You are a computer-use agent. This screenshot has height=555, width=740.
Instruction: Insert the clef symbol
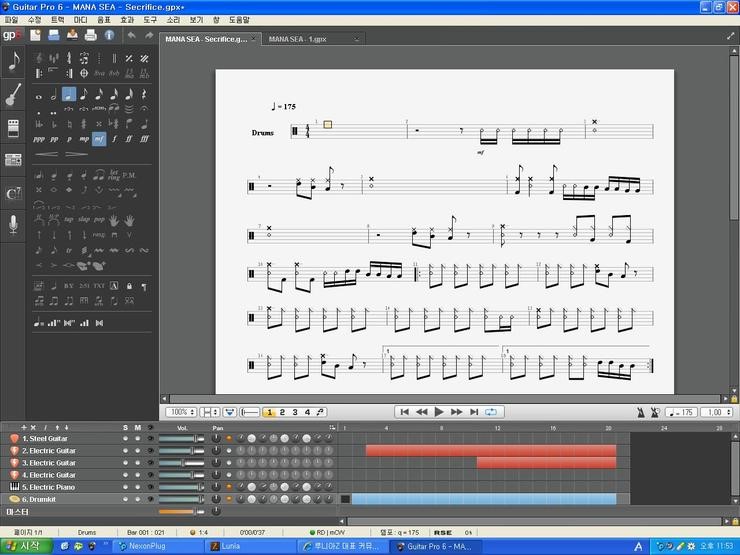39,58
